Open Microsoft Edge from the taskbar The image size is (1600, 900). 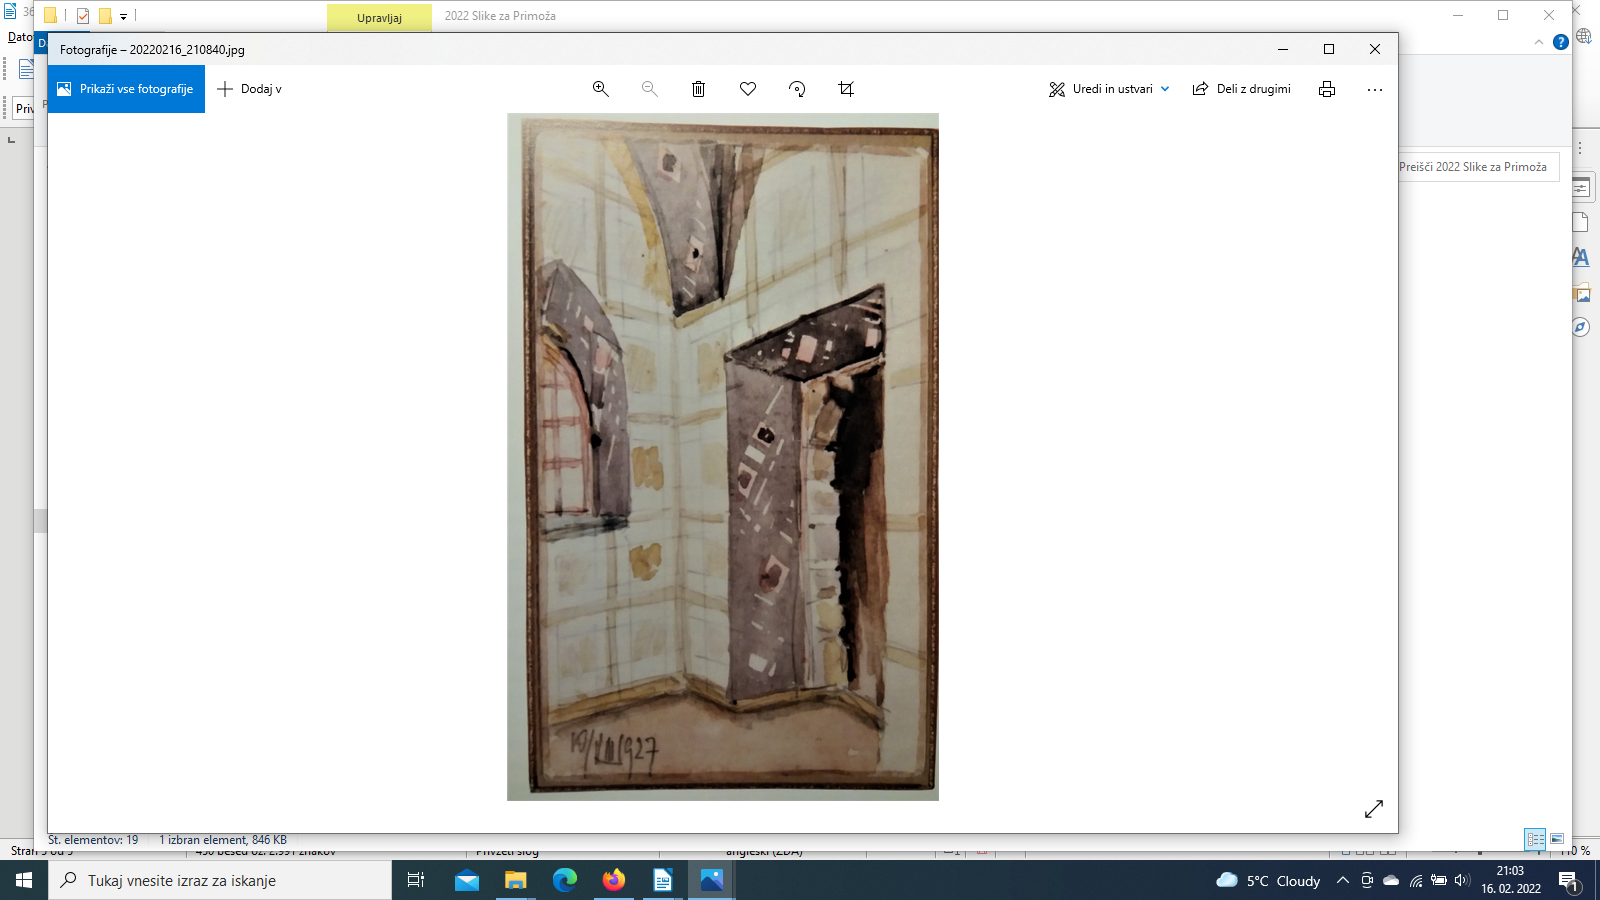565,881
